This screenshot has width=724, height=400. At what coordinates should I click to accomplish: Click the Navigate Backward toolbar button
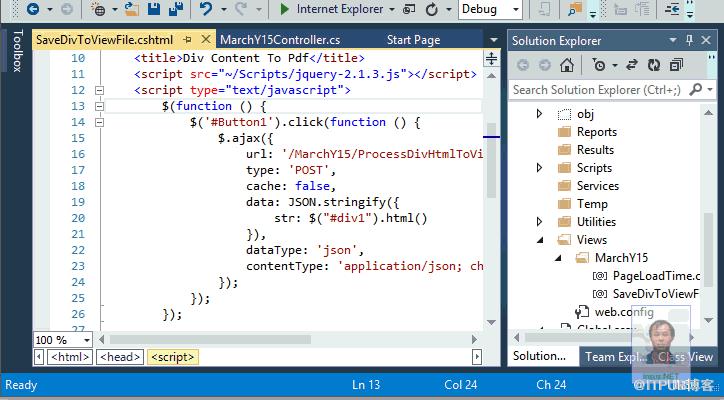point(33,9)
